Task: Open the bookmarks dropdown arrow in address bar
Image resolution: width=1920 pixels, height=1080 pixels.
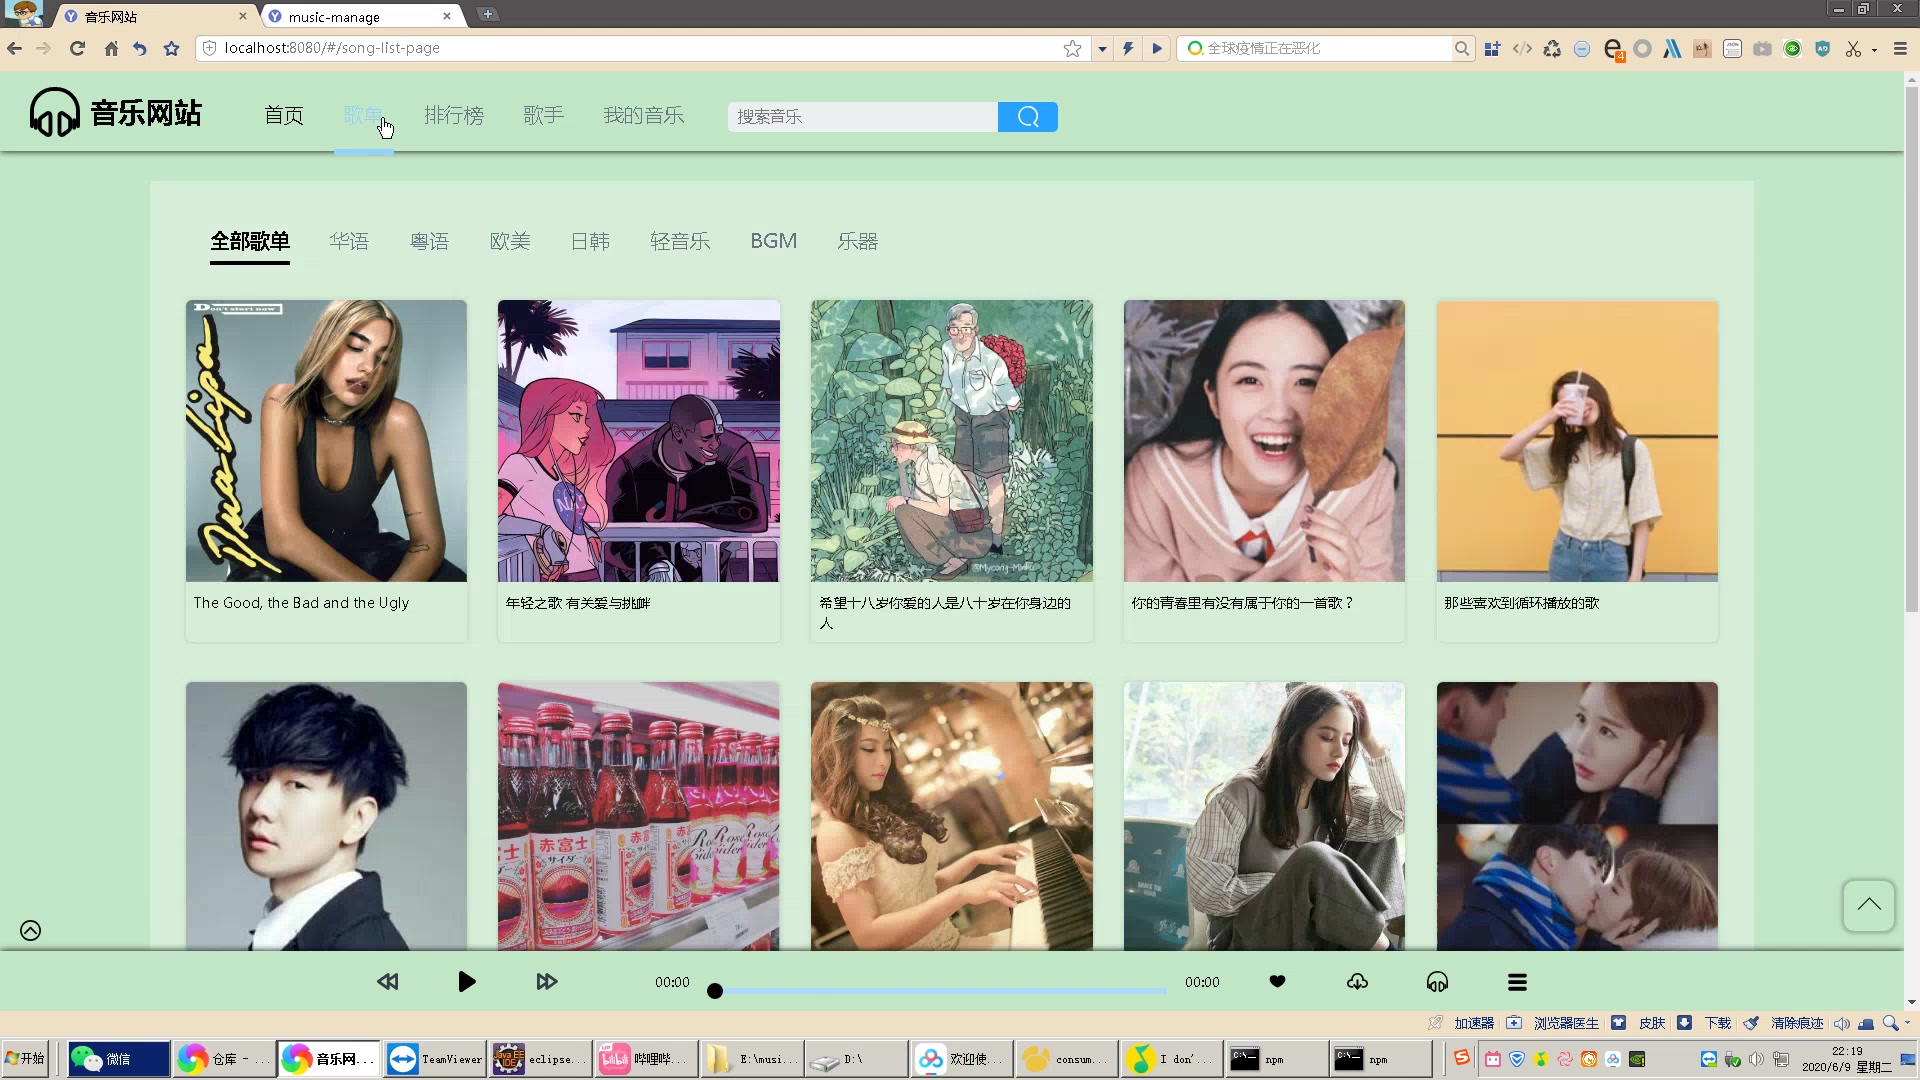Action: point(1101,47)
